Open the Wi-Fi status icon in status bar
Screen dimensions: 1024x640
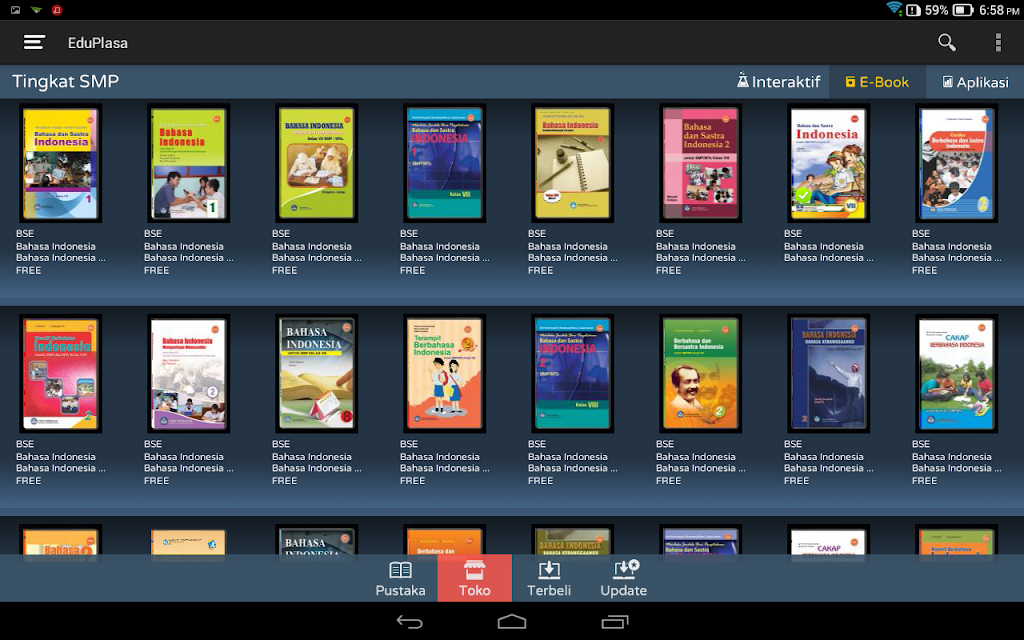[894, 9]
